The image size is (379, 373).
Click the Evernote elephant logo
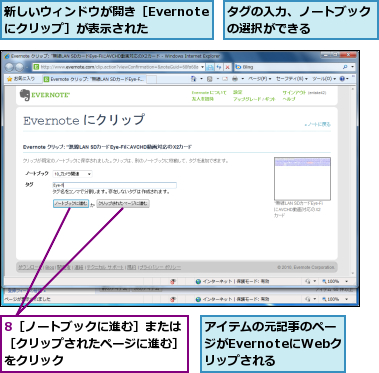click(x=25, y=95)
